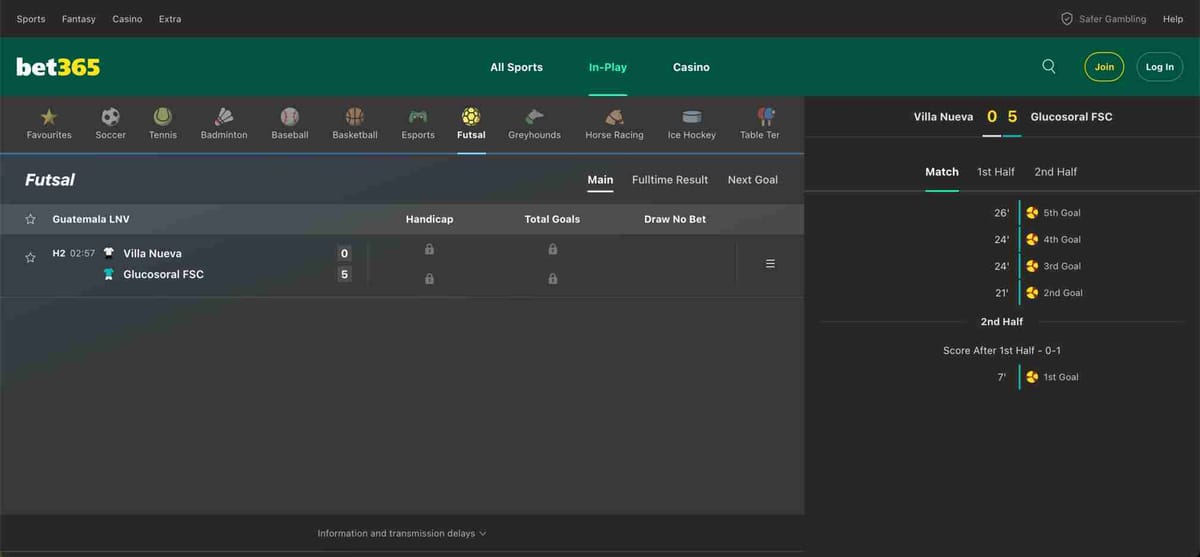The width and height of the screenshot is (1200, 557).
Task: Select the Soccer sport icon
Action: (x=110, y=116)
